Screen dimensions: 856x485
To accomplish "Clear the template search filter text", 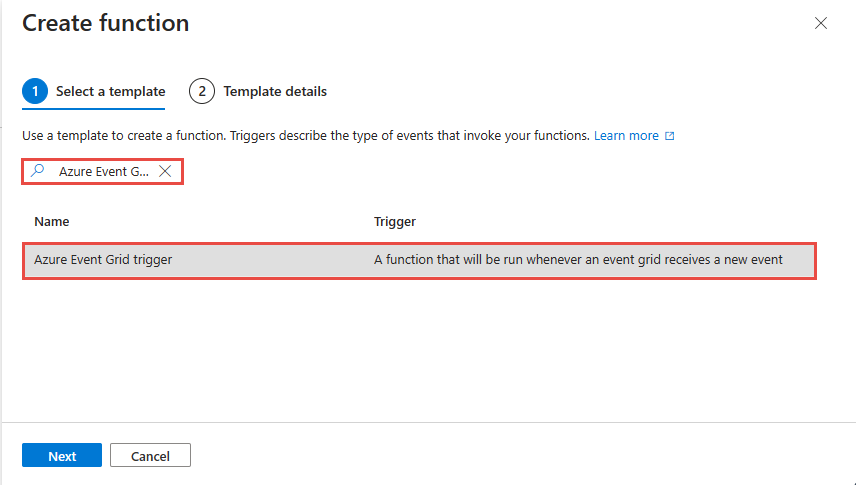I will pos(166,171).
